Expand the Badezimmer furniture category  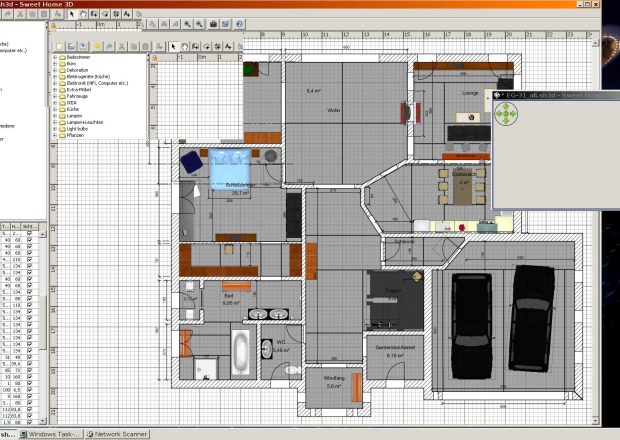(55, 57)
